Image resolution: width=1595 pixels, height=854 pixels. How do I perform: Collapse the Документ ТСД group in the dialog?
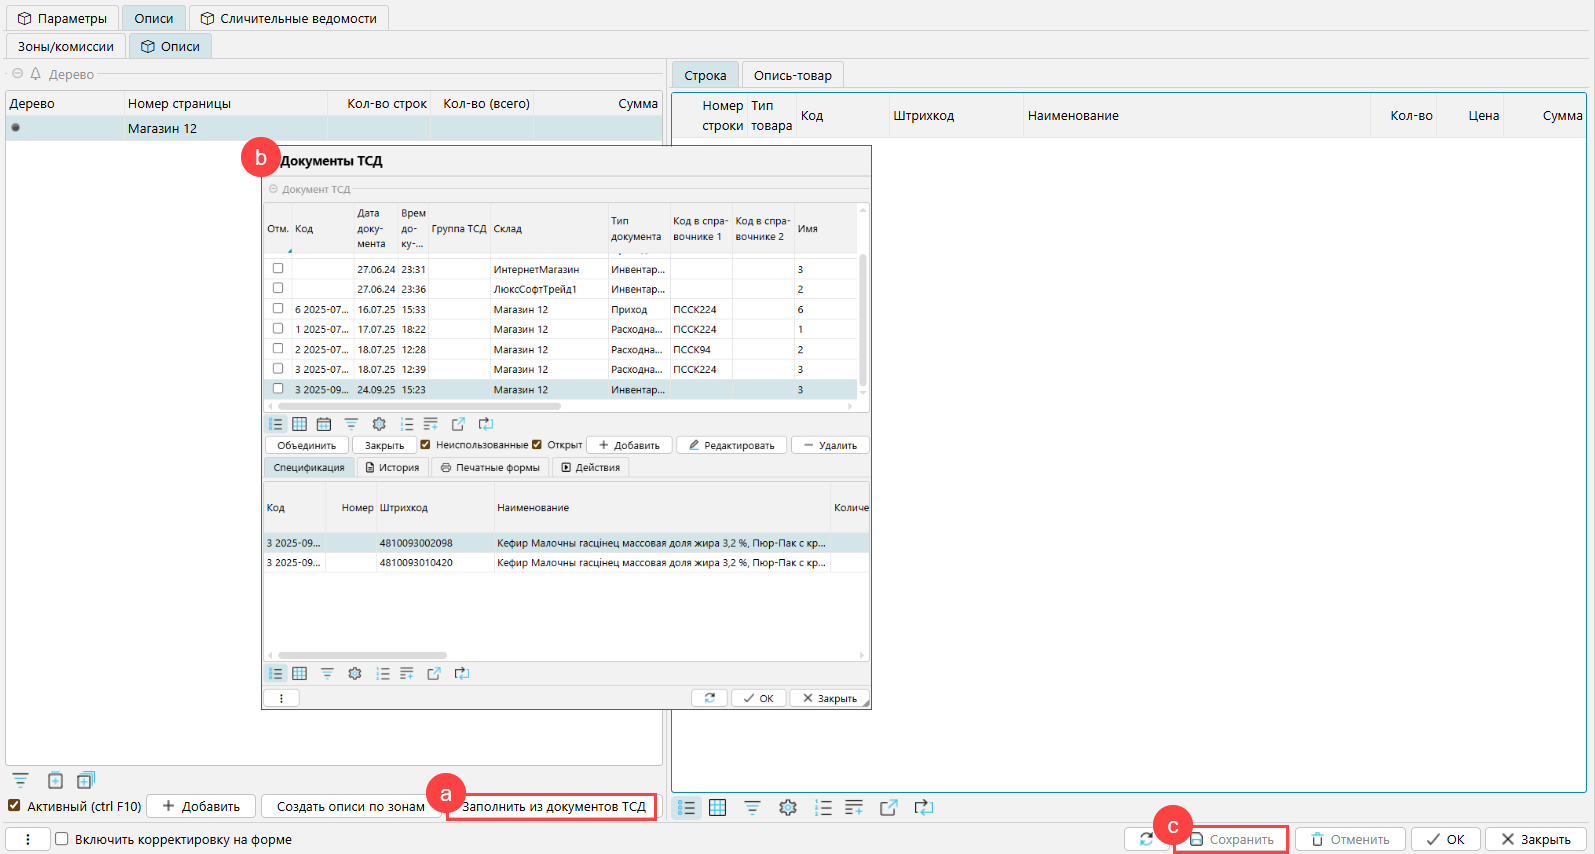coord(273,189)
